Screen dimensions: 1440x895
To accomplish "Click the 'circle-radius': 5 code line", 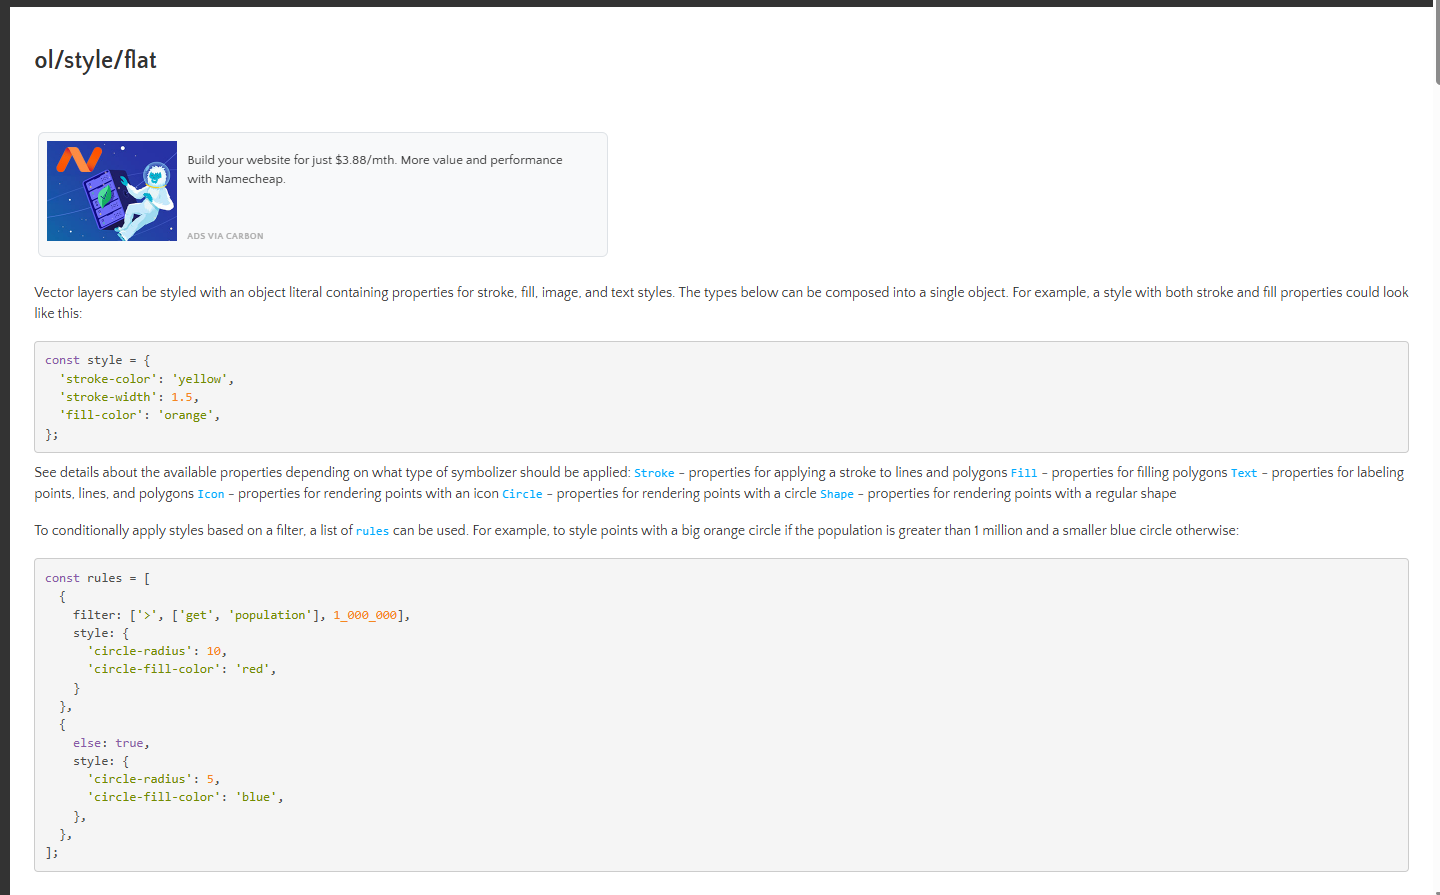I will pos(153,779).
